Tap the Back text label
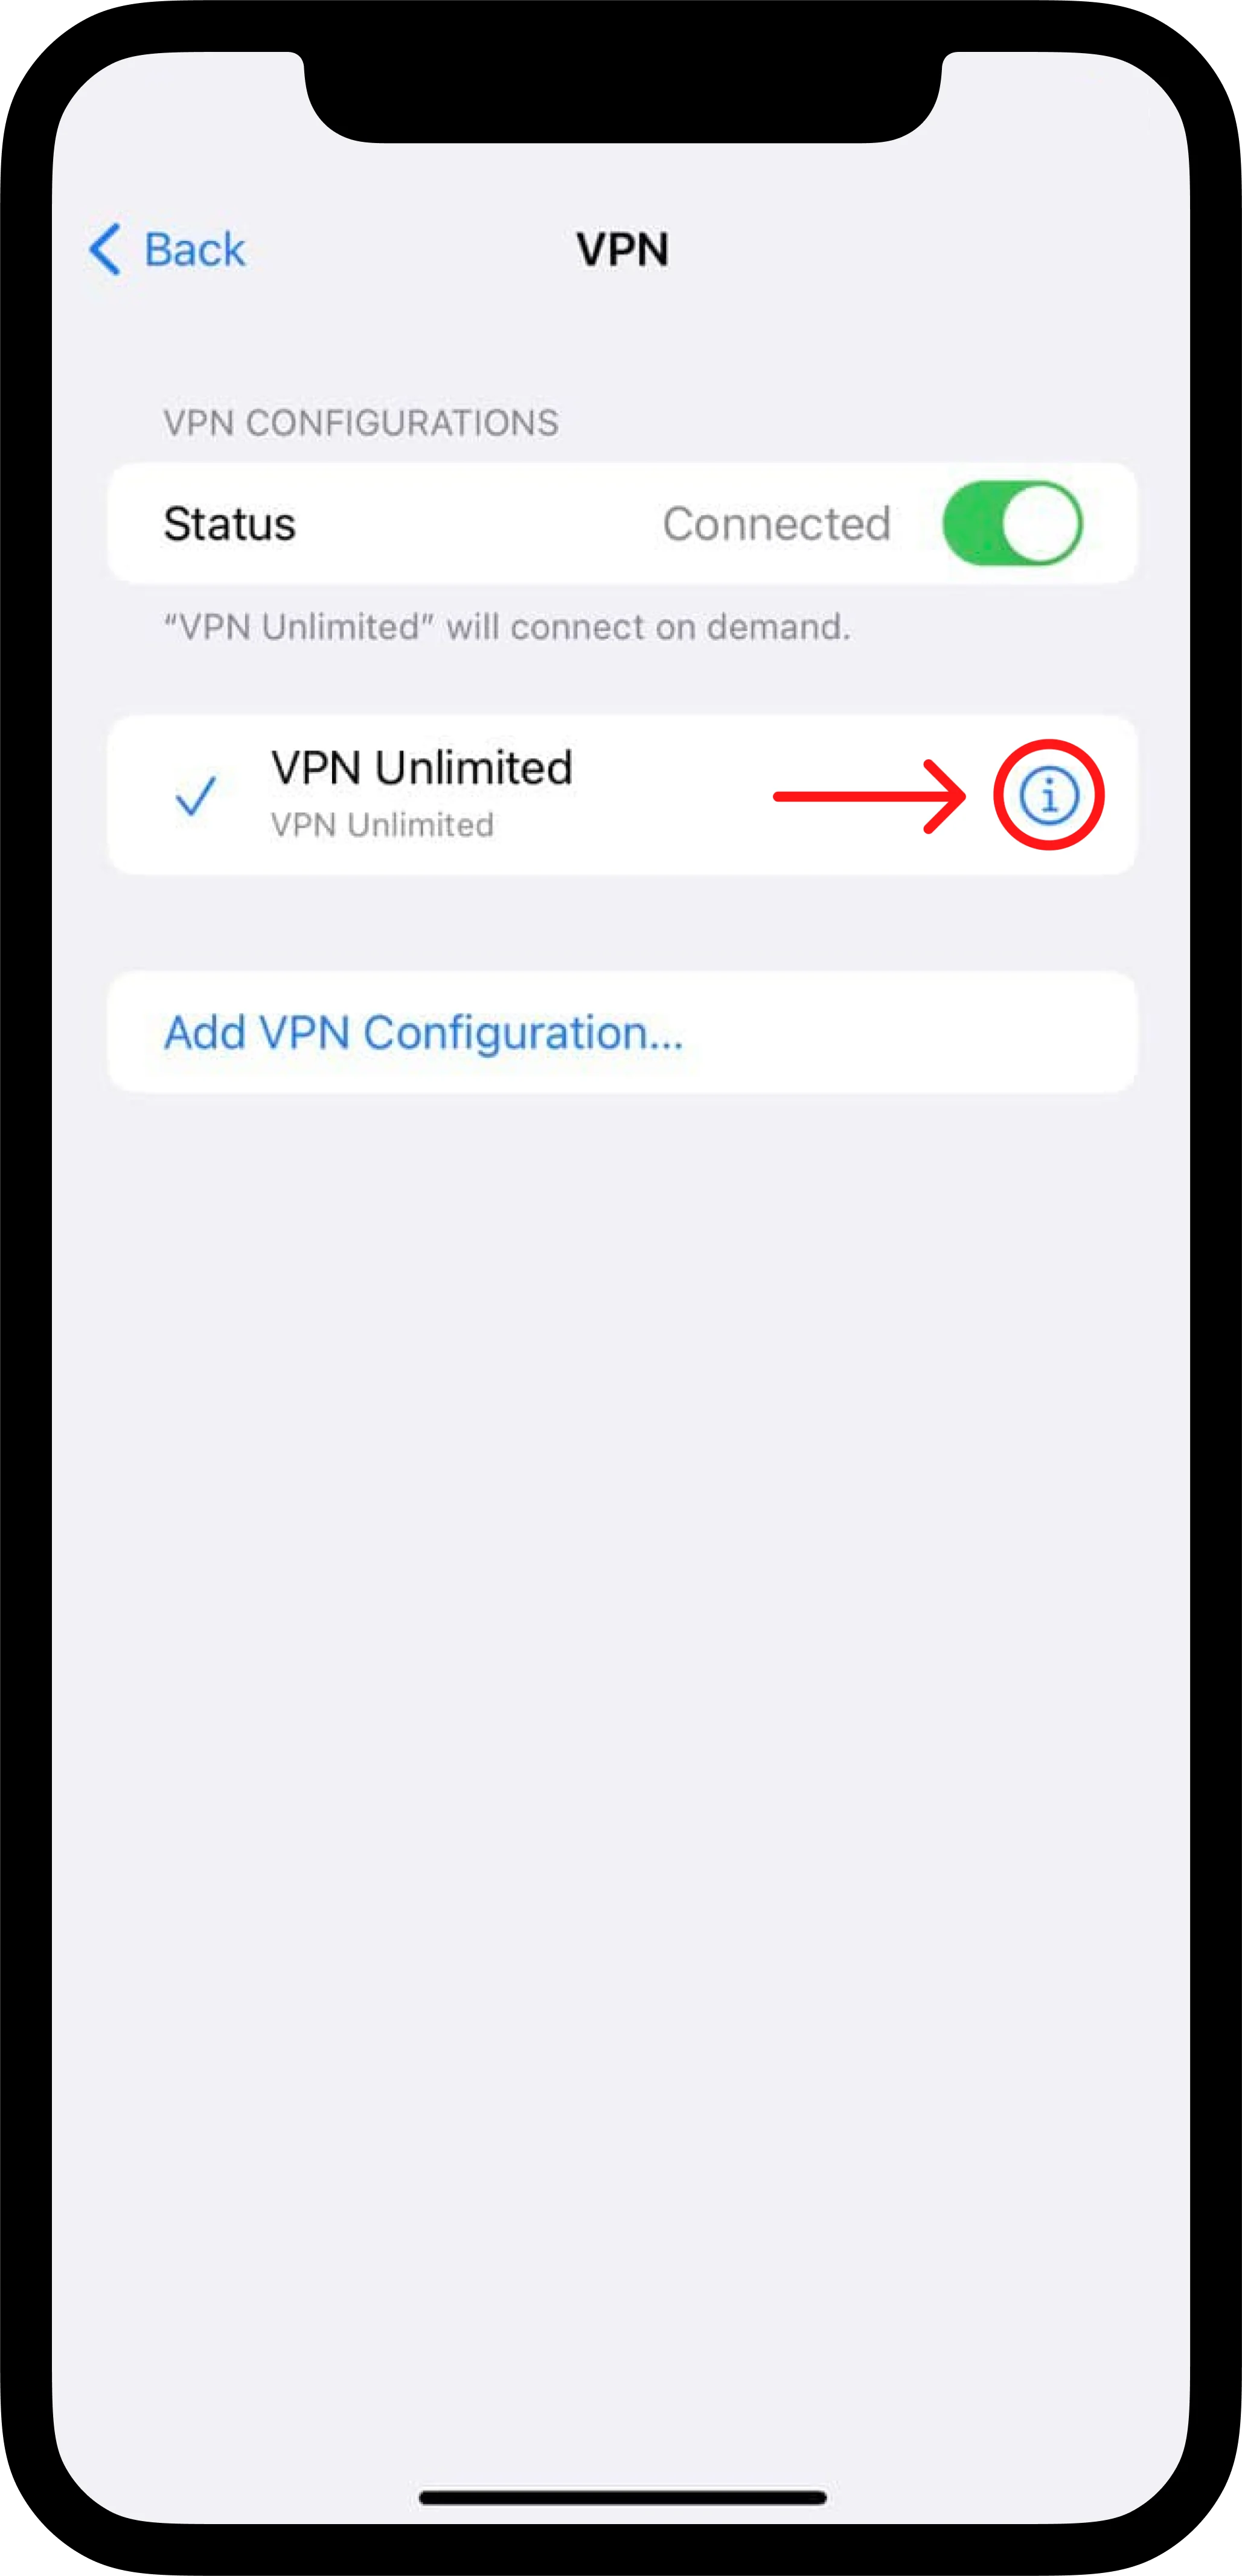Image resolution: width=1242 pixels, height=2576 pixels. (x=194, y=249)
